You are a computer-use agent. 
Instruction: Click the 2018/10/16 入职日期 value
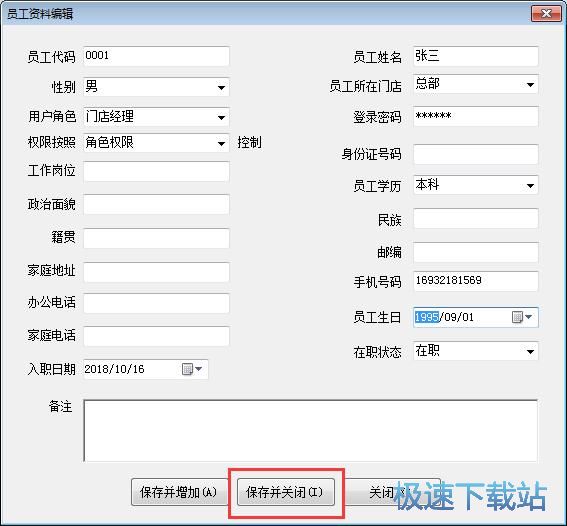114,369
